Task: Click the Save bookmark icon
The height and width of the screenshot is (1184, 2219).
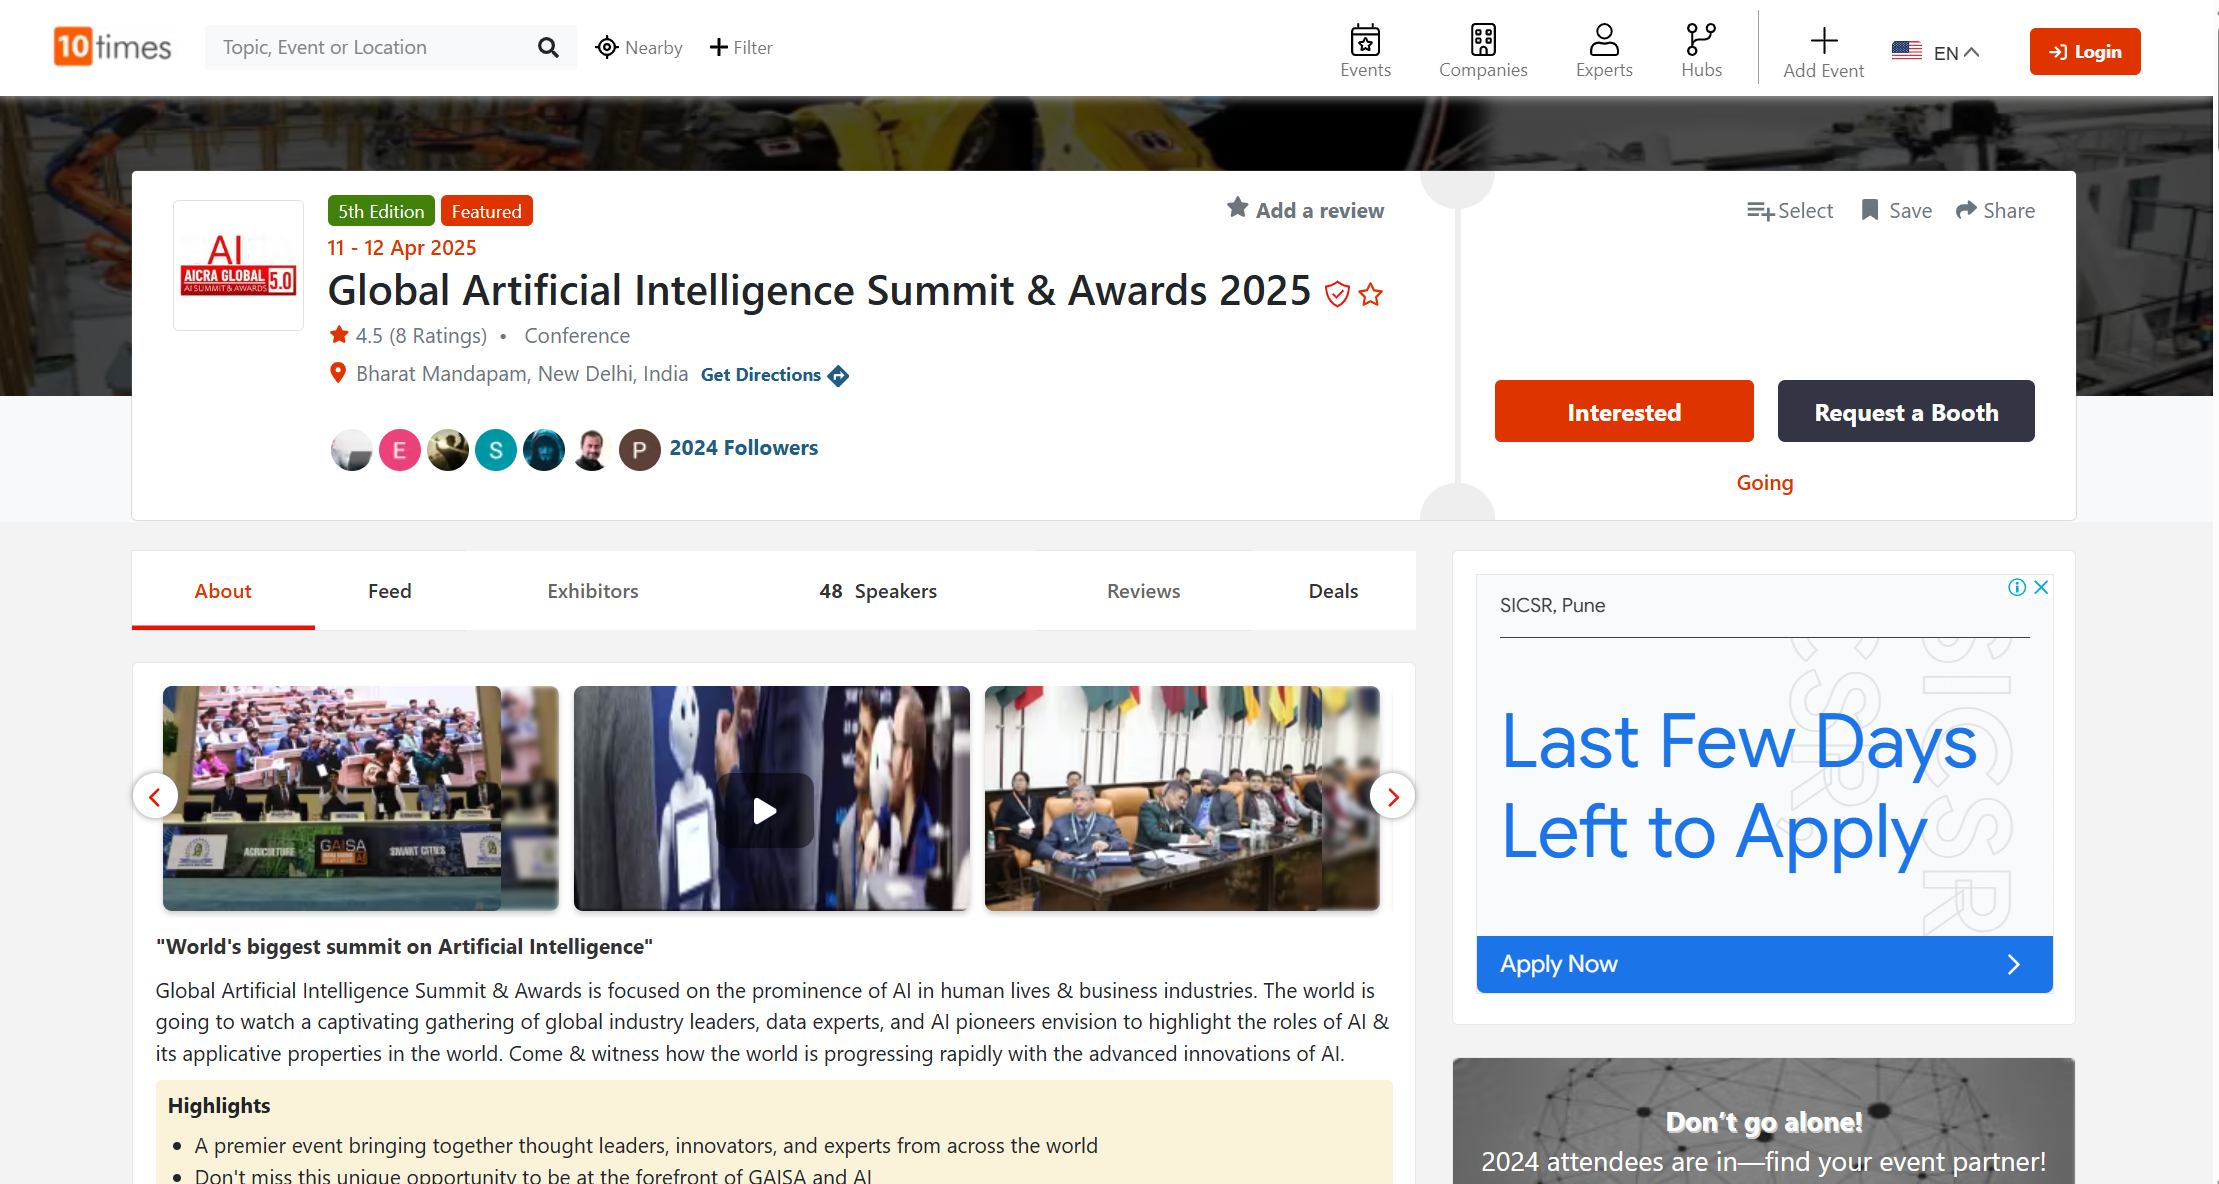Action: point(1869,210)
